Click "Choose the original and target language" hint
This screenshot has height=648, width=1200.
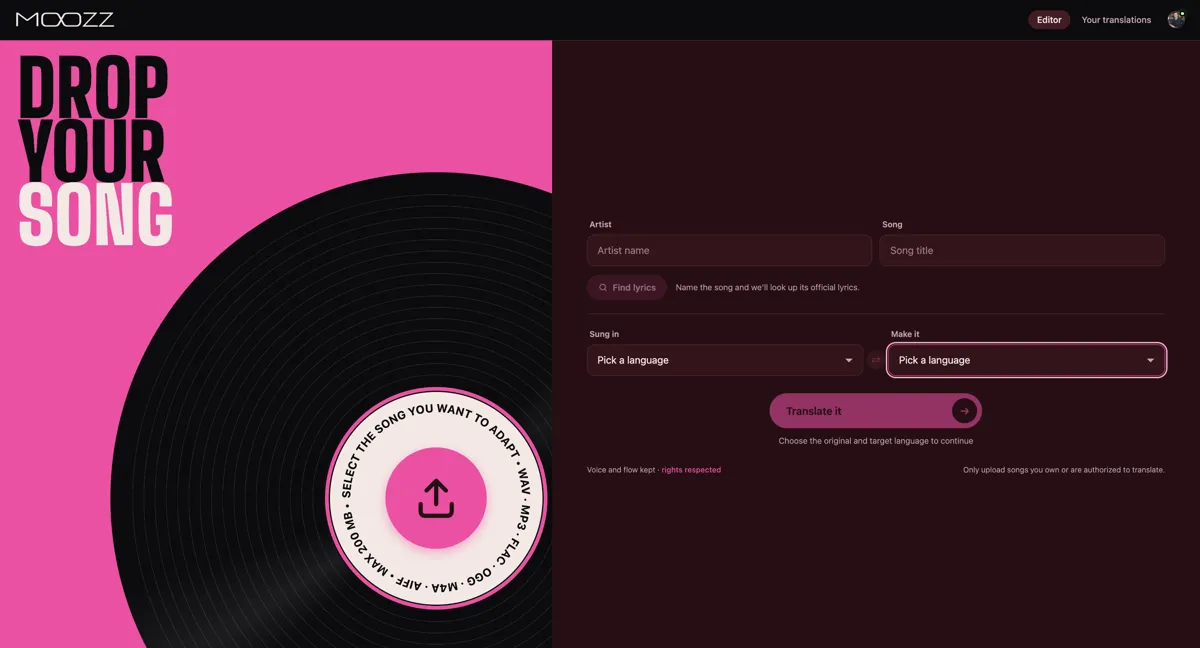(x=876, y=441)
